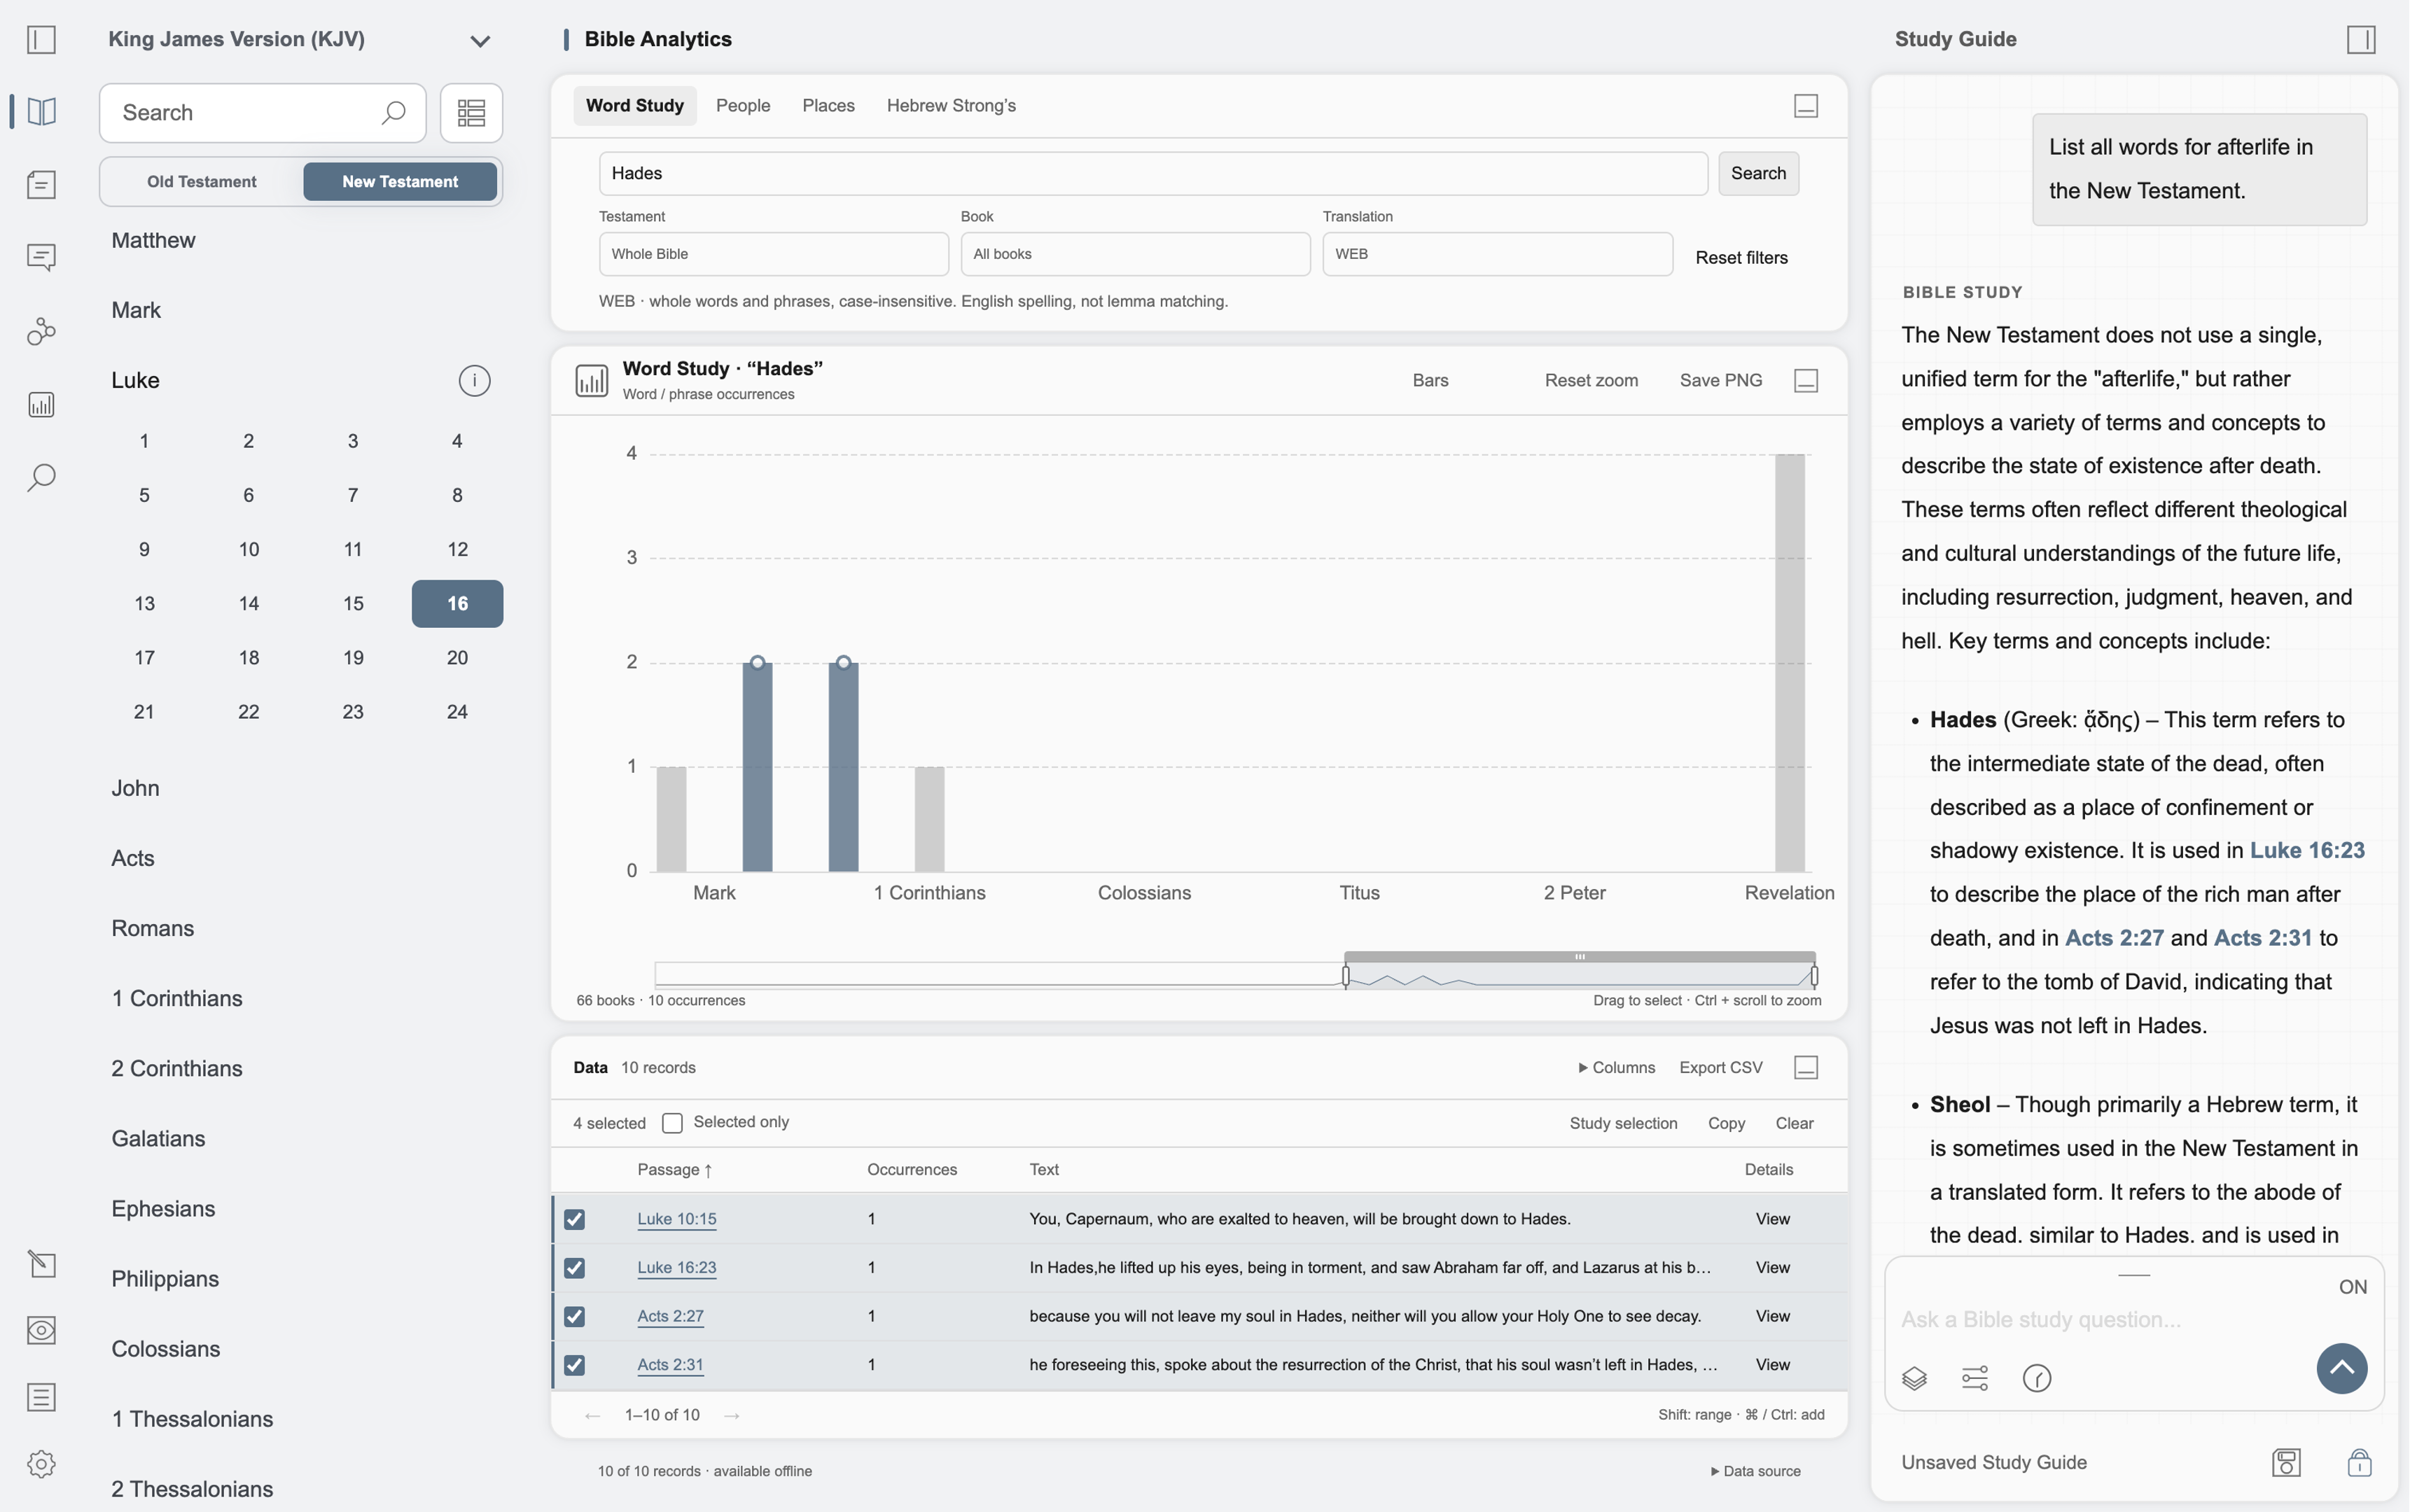Click the layers icon in chat box
This screenshot has height=1512, width=2410.
coord(1914,1378)
